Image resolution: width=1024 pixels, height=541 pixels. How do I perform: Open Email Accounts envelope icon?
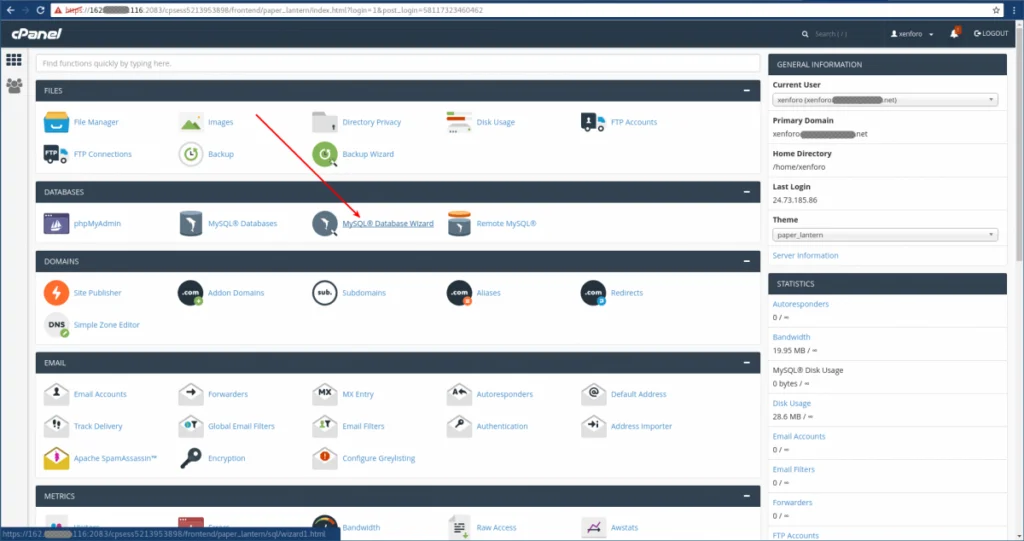click(56, 394)
